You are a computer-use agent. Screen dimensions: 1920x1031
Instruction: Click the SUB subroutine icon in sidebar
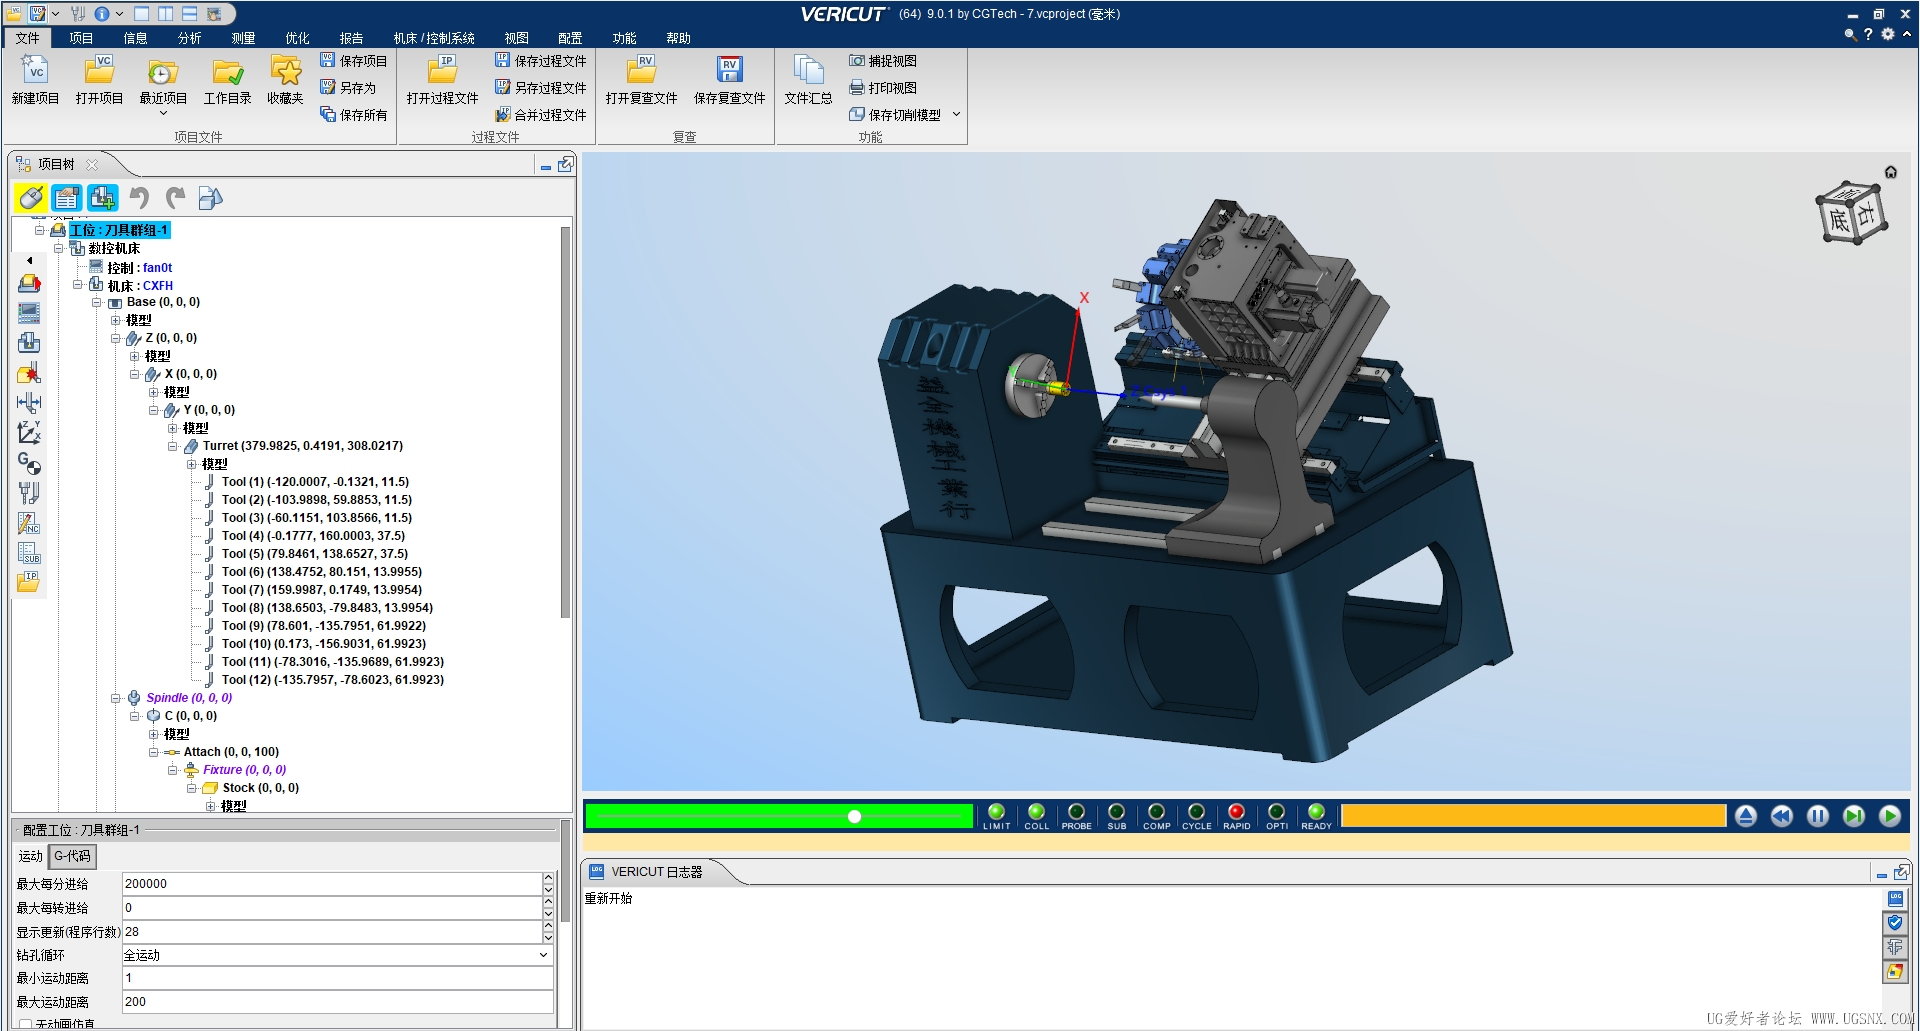pyautogui.click(x=29, y=553)
